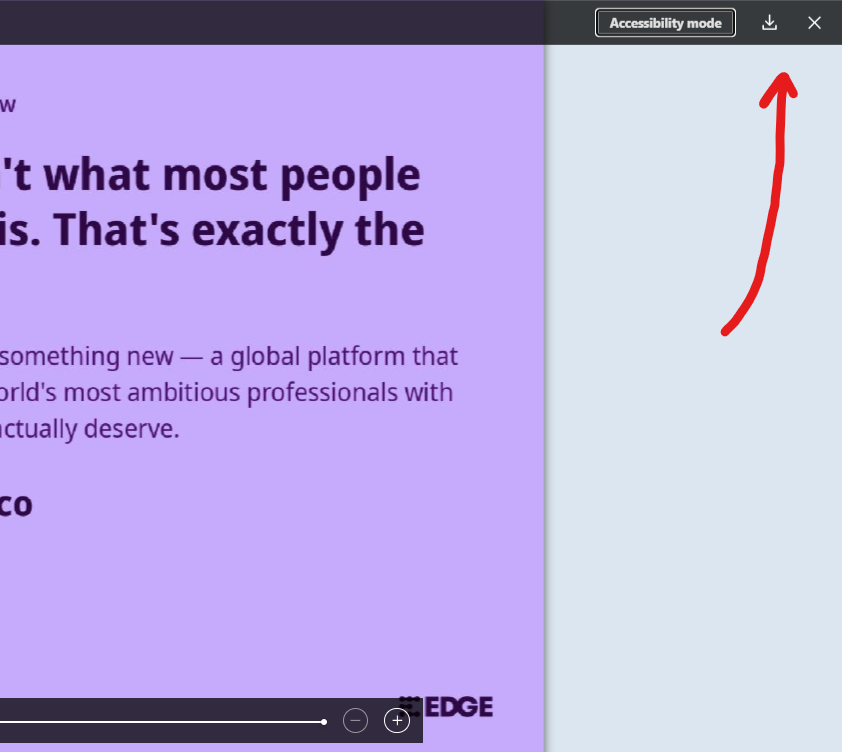Zoom in with the plus icon
Image resolution: width=842 pixels, height=752 pixels.
[397, 720]
